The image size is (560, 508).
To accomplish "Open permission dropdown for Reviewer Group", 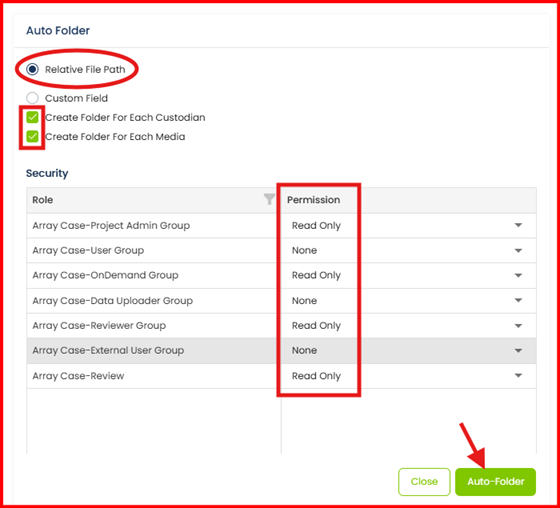I will click(518, 325).
